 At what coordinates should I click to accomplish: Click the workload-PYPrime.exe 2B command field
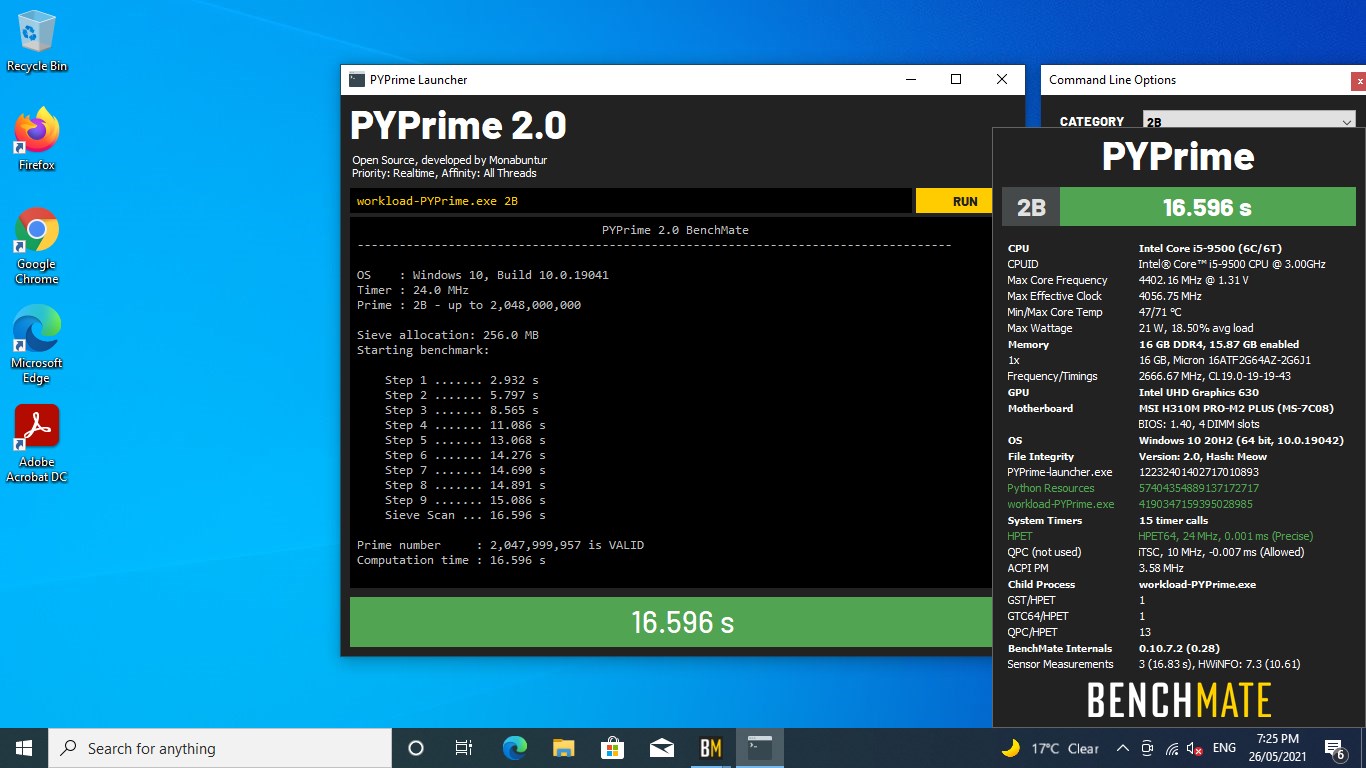click(x=631, y=201)
